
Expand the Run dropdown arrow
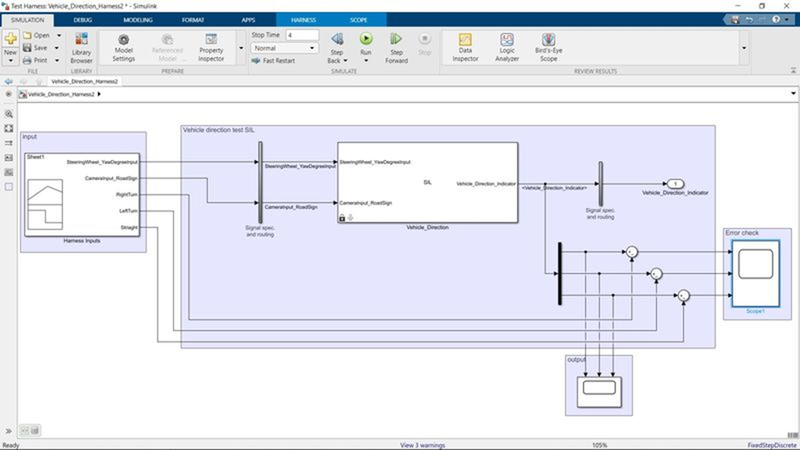click(x=366, y=61)
